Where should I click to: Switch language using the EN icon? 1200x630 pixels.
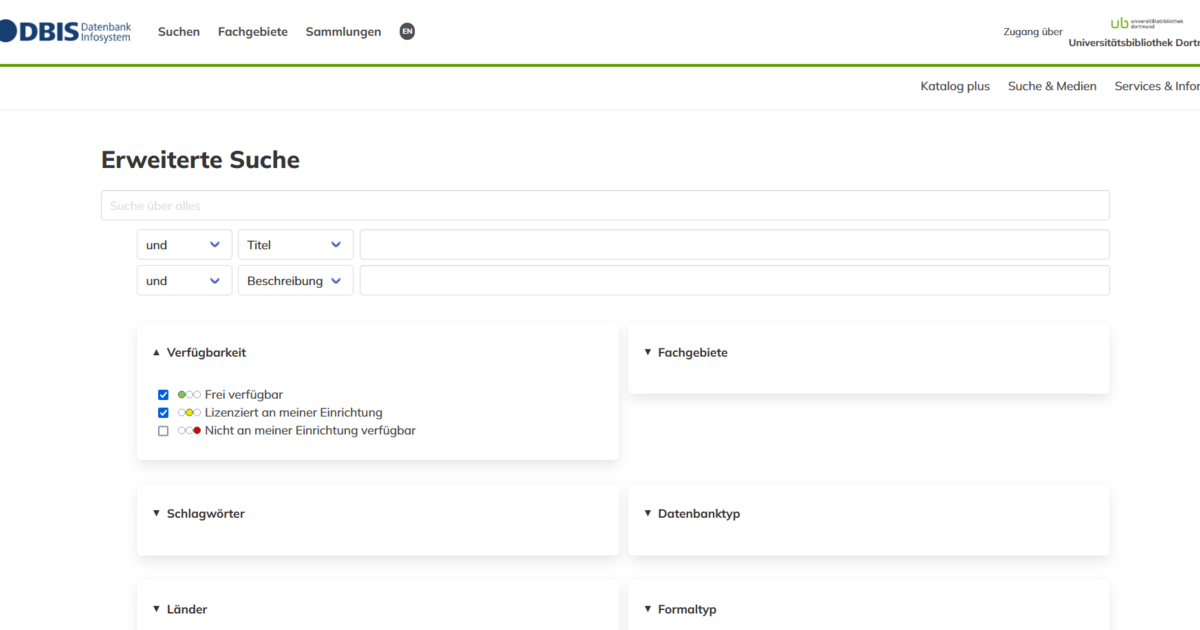[x=406, y=31]
